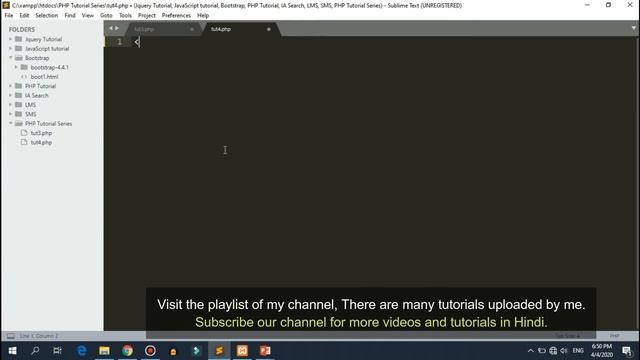Viewport: 640px width, 360px height.
Task: Expand the bootstrap-4.4.1 subfolder
Action: (x=16, y=67)
